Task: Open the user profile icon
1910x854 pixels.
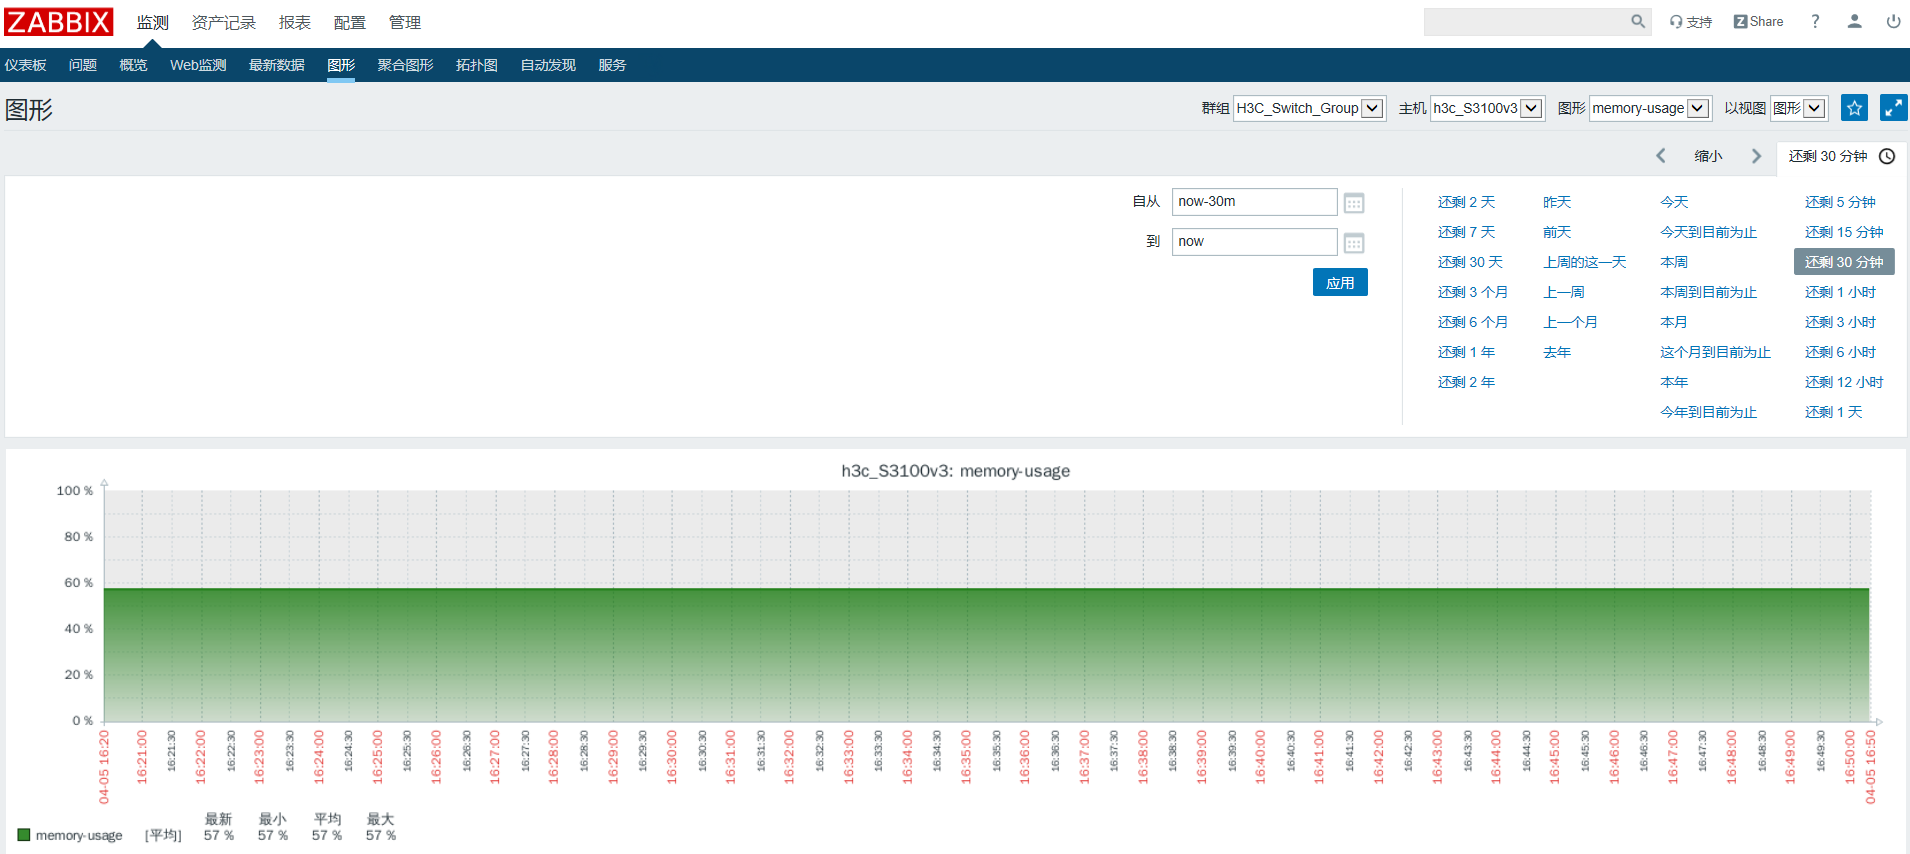Action: pyautogui.click(x=1854, y=21)
